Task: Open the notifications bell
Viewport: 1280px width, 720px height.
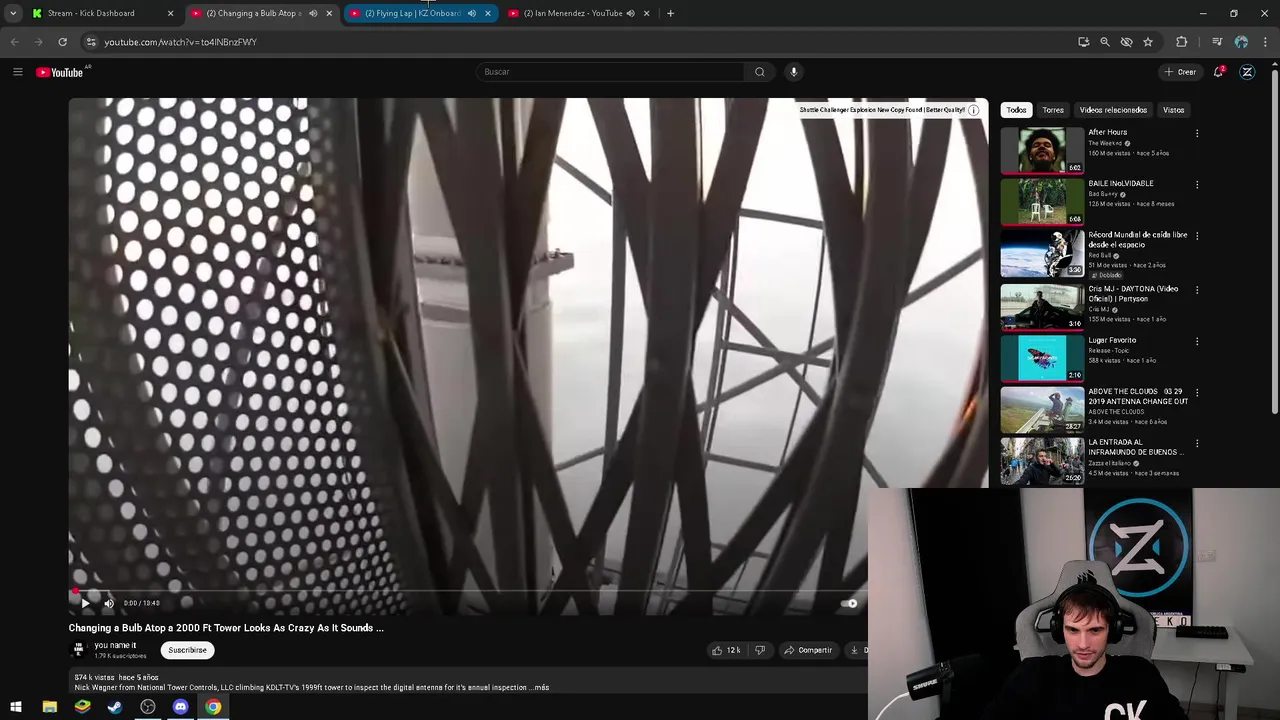Action: pos(1219,72)
